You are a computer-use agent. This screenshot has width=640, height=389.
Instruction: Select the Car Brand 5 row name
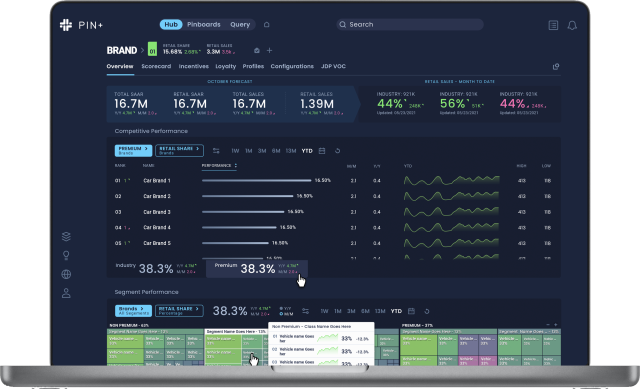coord(157,243)
